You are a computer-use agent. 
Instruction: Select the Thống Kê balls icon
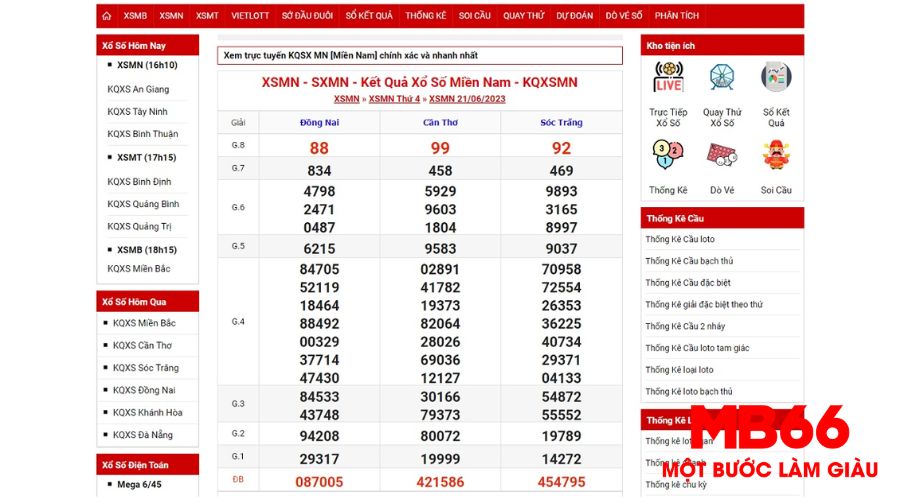pos(668,155)
